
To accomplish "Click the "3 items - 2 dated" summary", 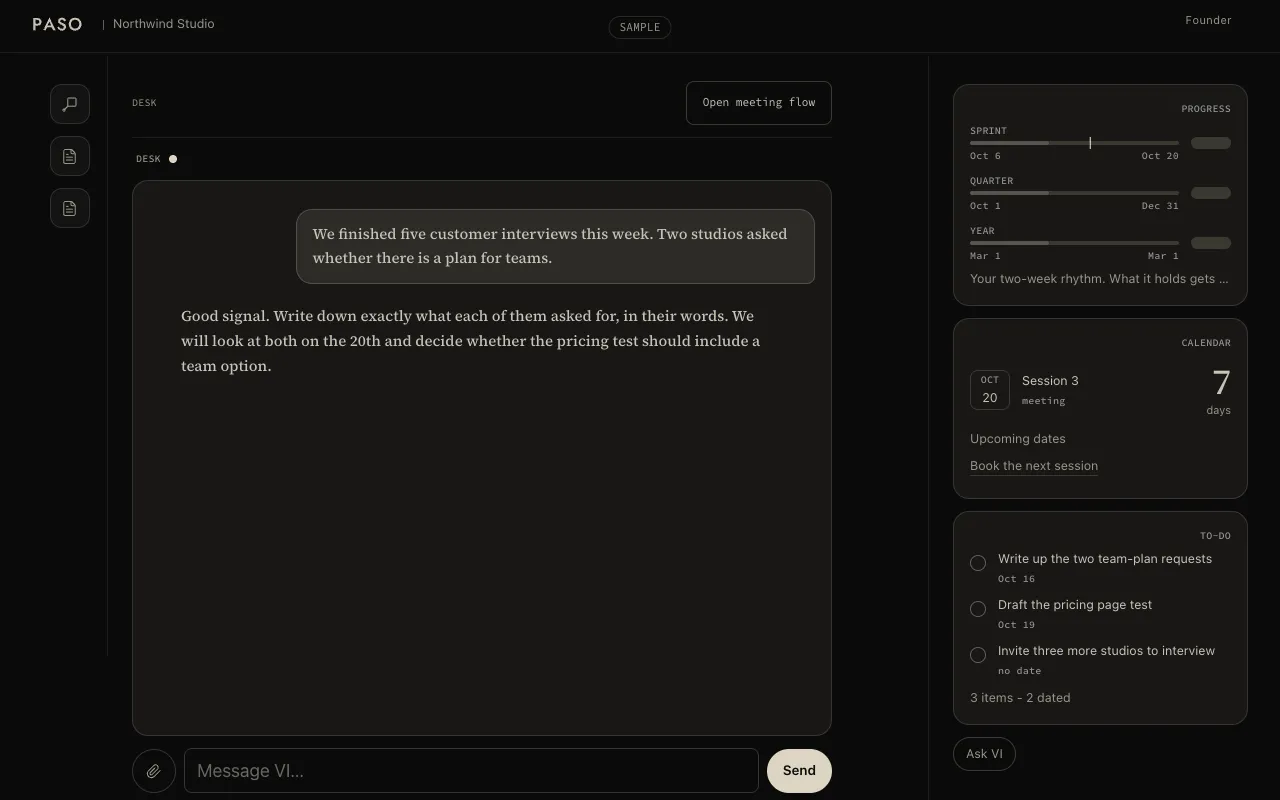I will (1020, 698).
